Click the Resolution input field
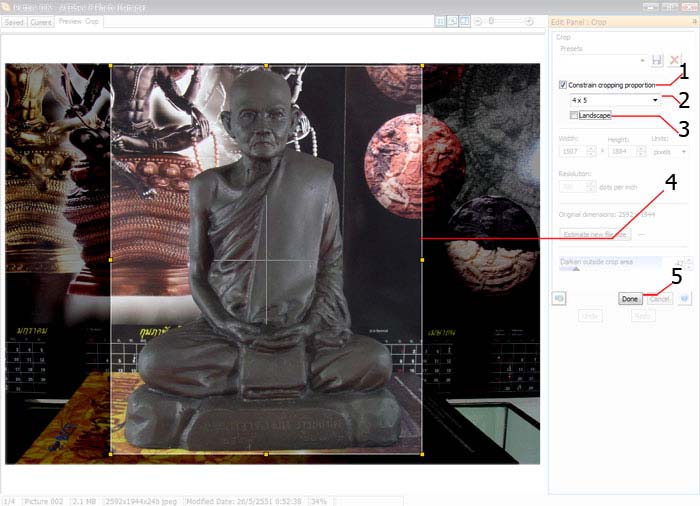Image resolution: width=700 pixels, height=506 pixels. (x=572, y=187)
